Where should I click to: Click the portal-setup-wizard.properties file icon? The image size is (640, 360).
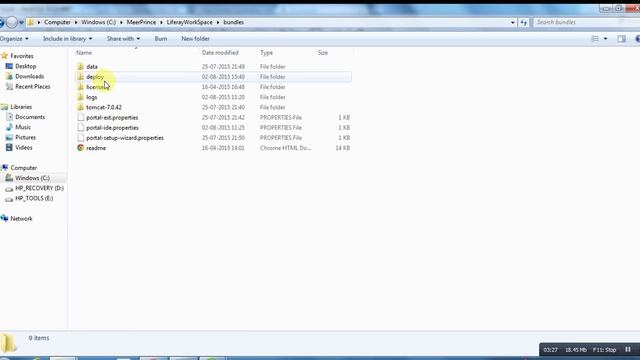click(x=80, y=138)
